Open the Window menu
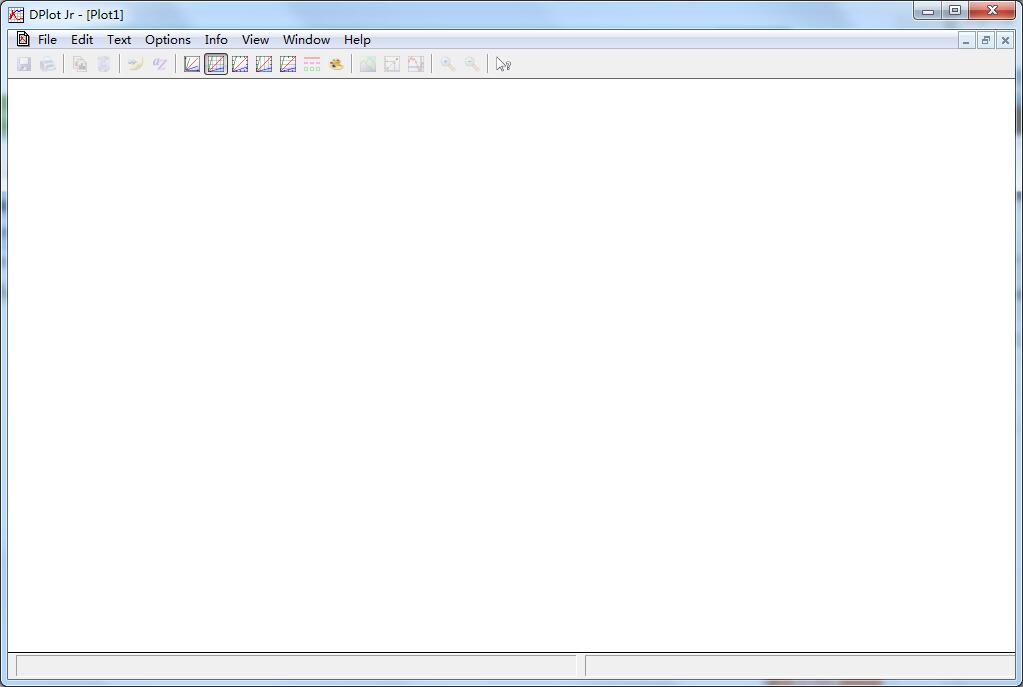This screenshot has width=1023, height=687. [x=307, y=40]
